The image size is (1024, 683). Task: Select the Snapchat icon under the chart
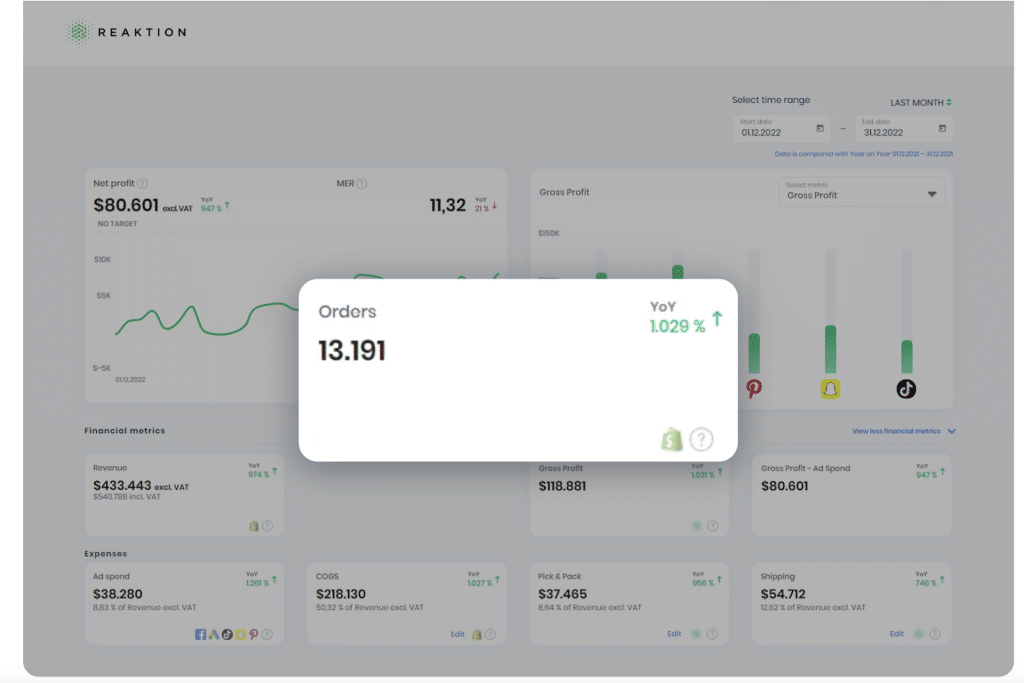click(x=830, y=389)
